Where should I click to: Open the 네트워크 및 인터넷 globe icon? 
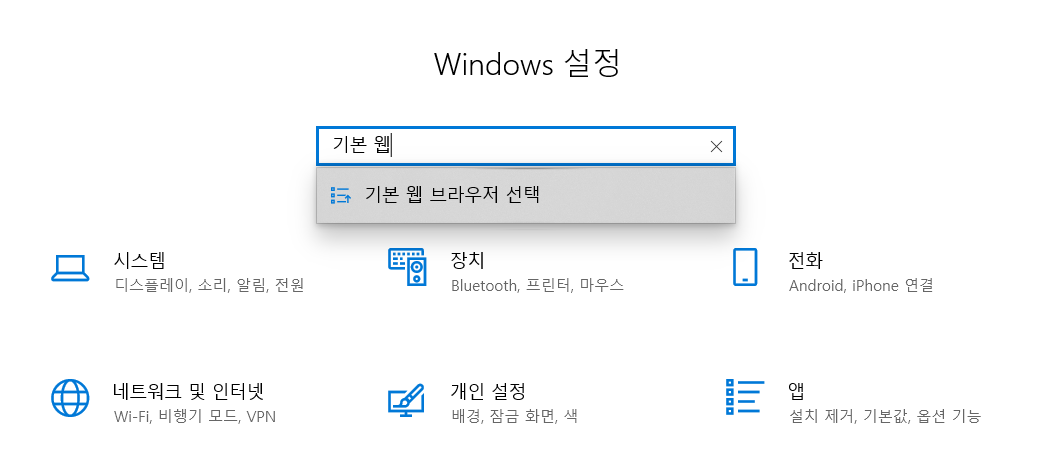pyautogui.click(x=70, y=398)
